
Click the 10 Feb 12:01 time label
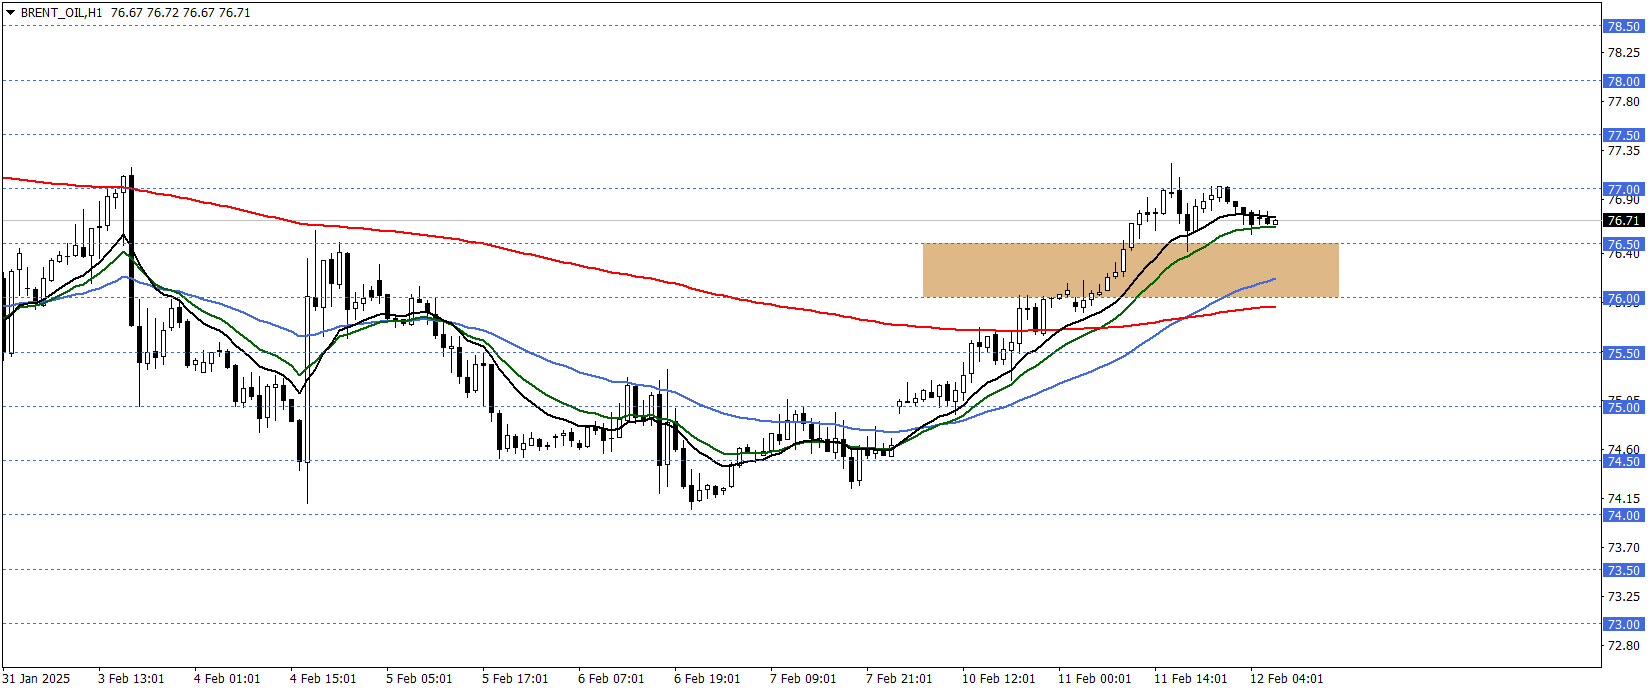tap(999, 678)
